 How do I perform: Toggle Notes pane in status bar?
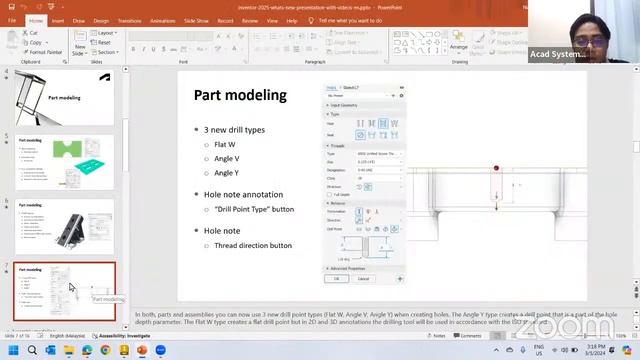coord(436,336)
